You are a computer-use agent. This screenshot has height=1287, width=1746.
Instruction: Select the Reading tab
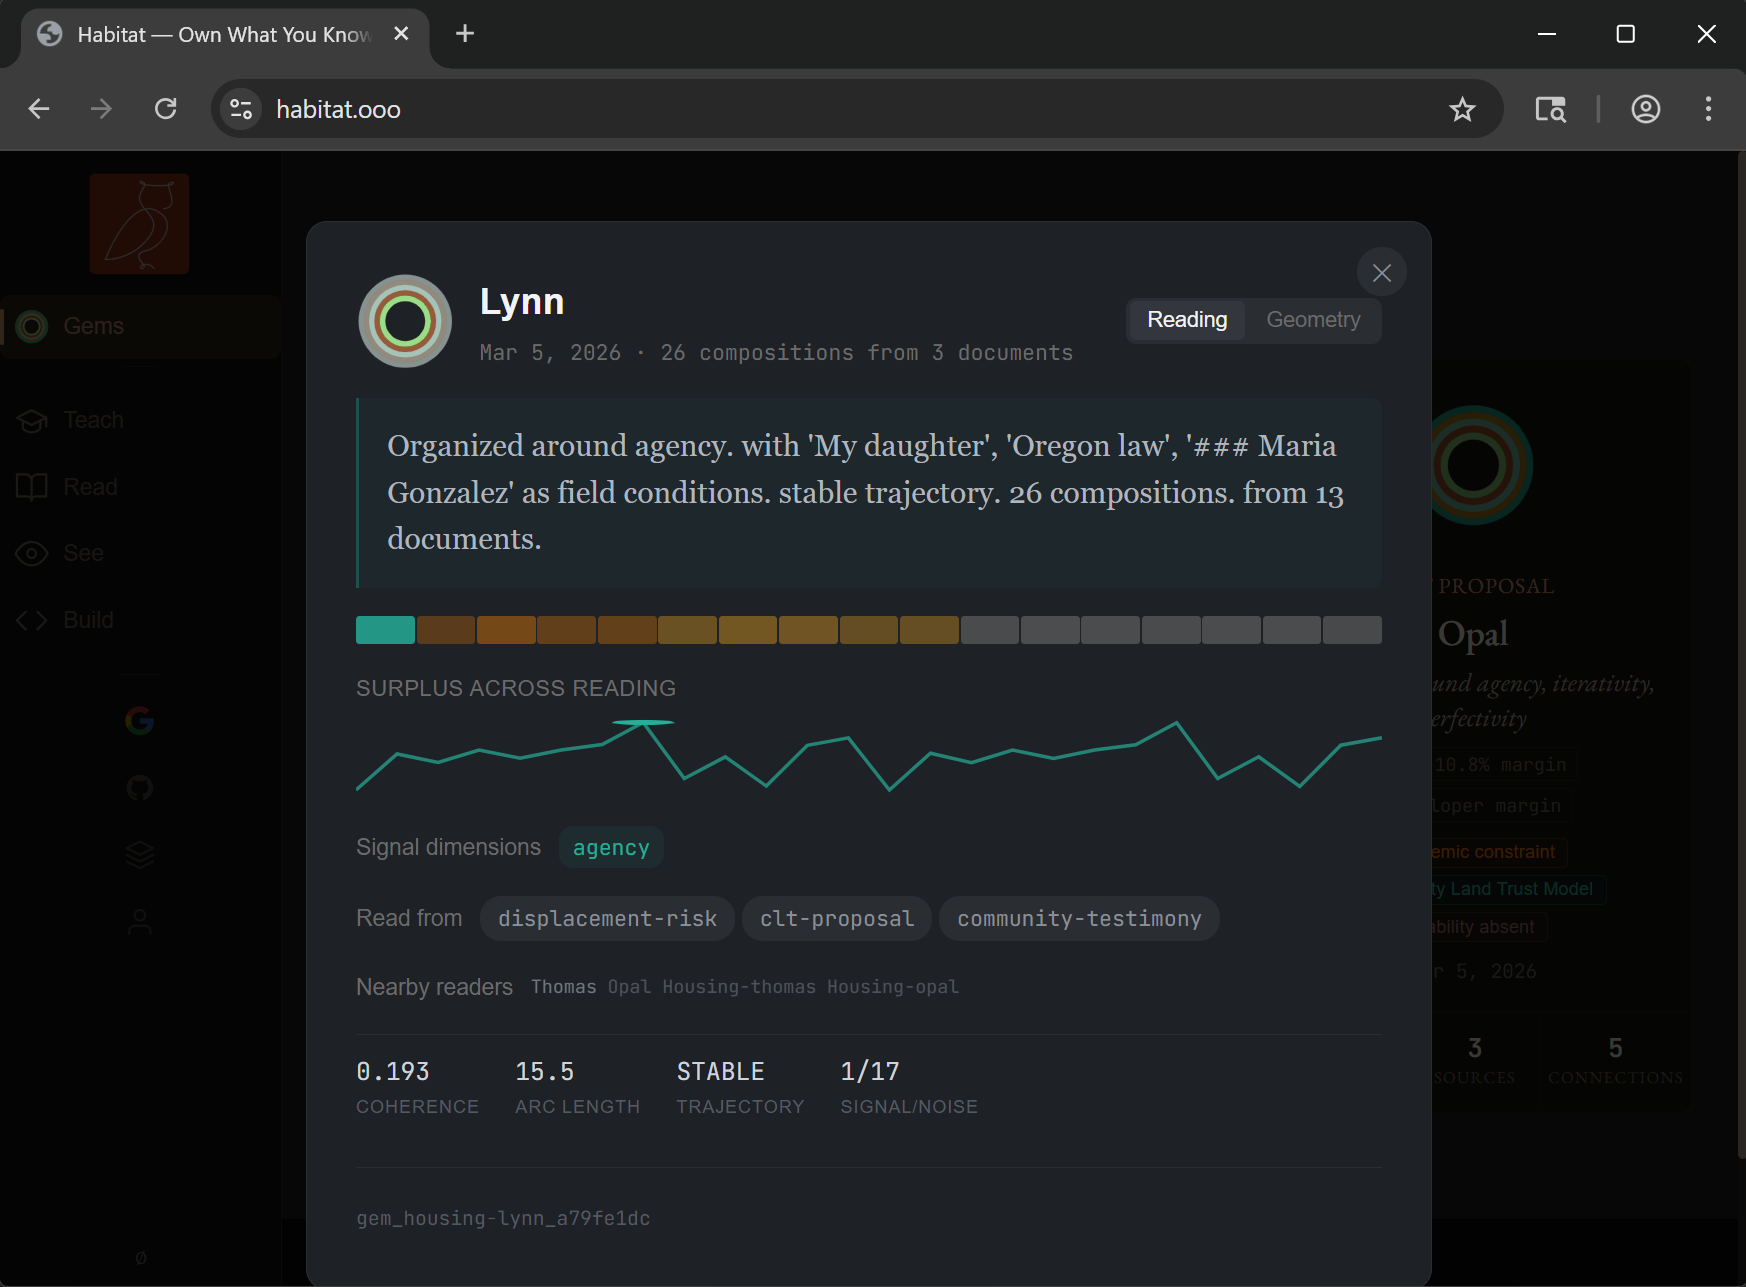[x=1186, y=320]
